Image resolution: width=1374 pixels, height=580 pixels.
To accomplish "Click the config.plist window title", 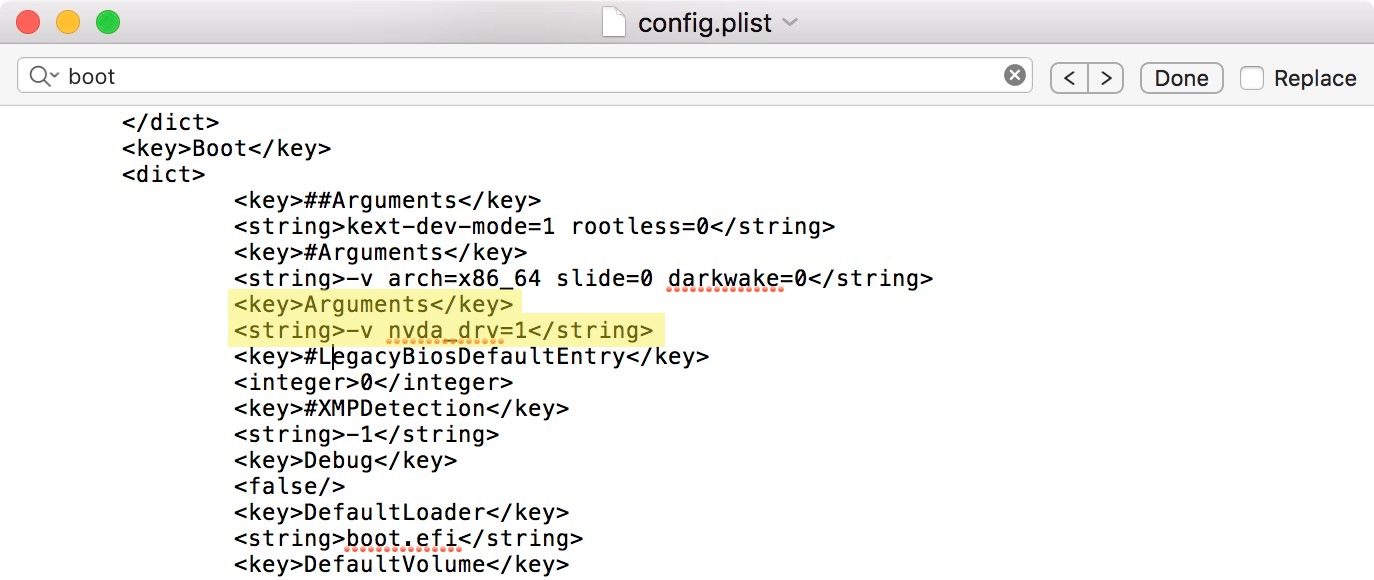I will (x=705, y=23).
